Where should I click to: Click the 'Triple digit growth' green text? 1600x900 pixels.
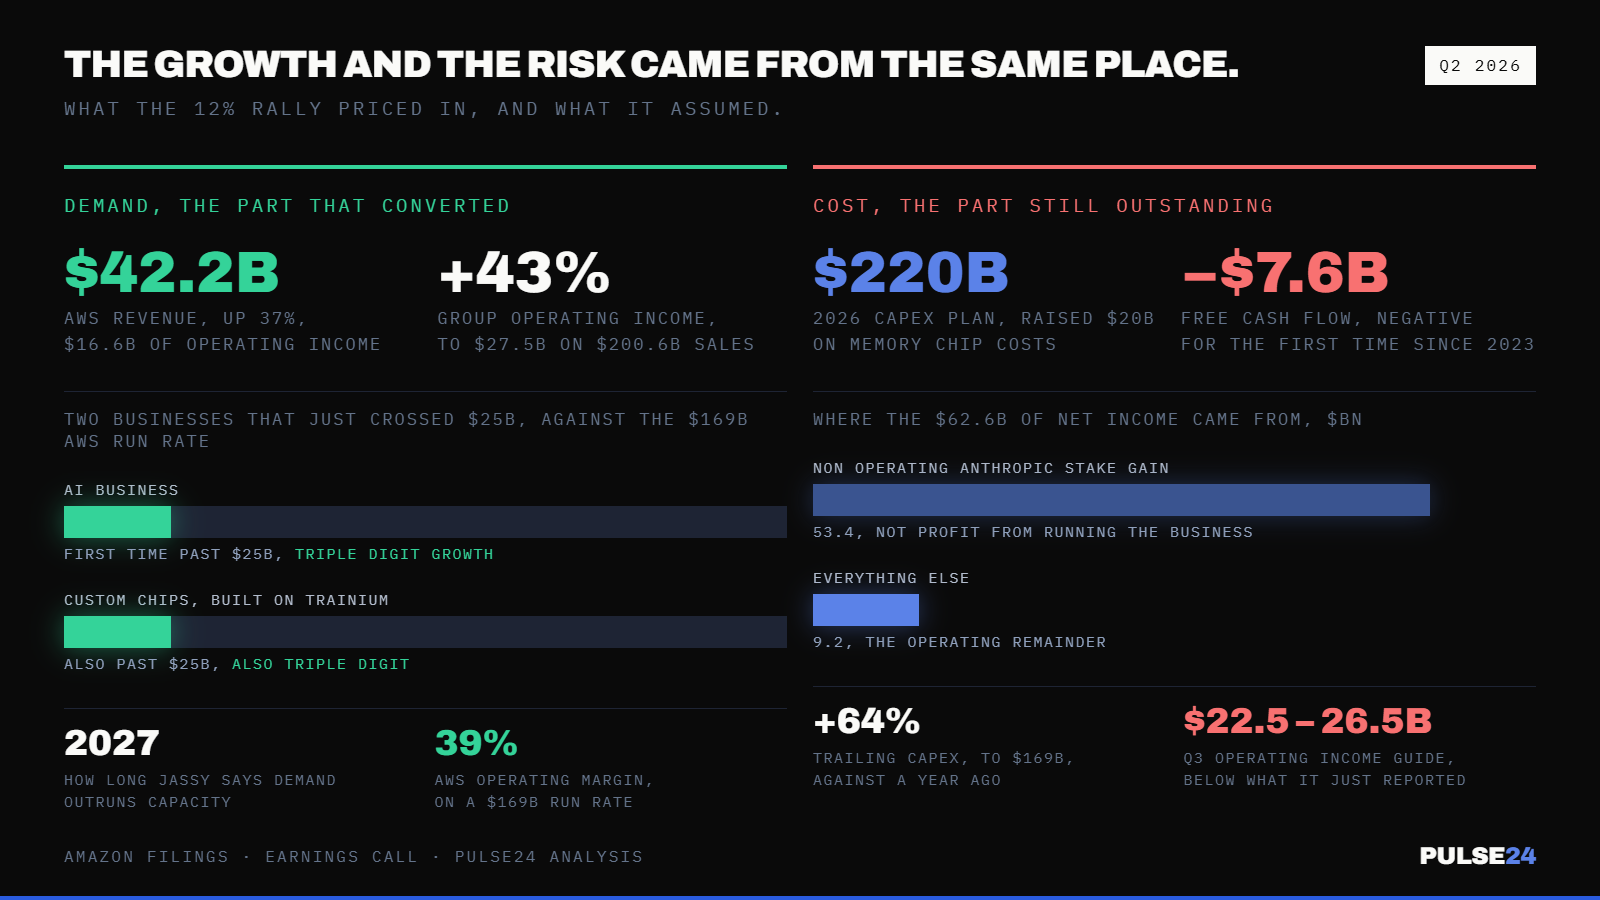tap(394, 554)
